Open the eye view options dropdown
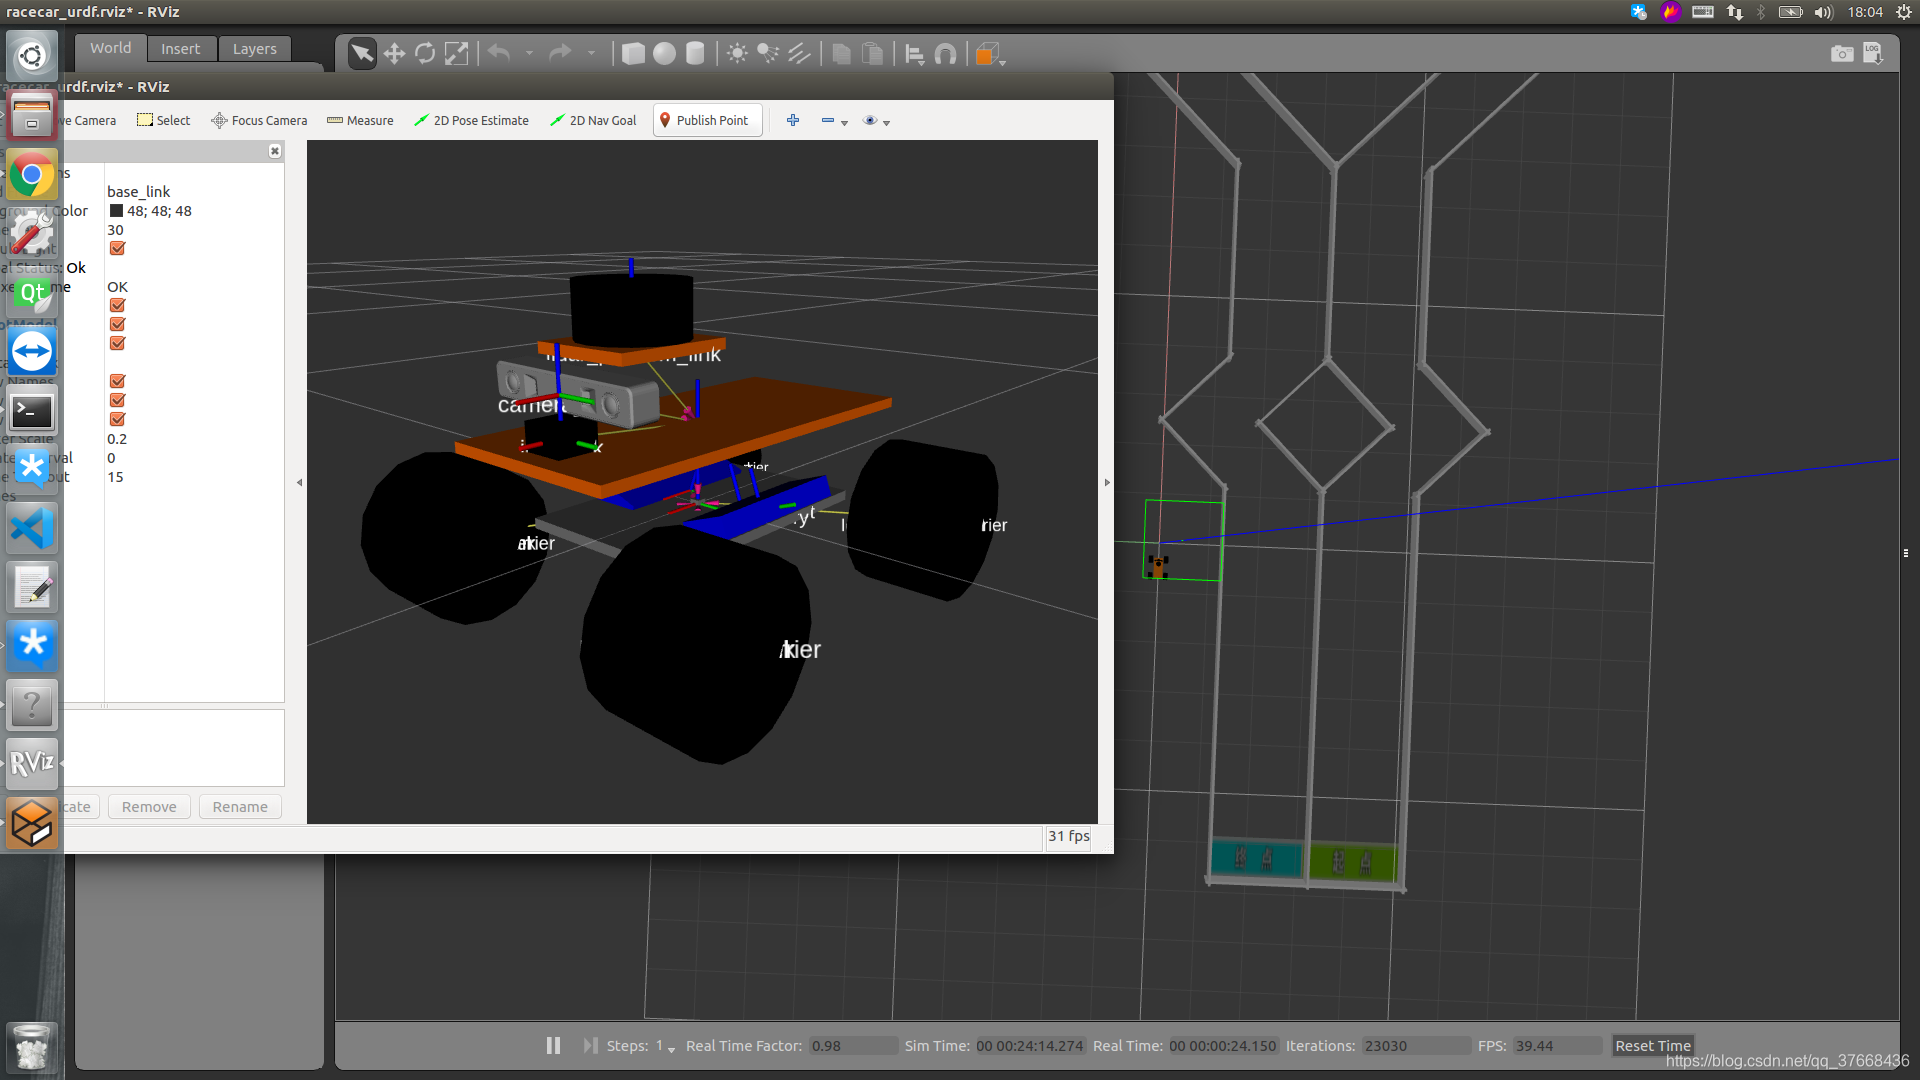The image size is (1920, 1080). (886, 122)
